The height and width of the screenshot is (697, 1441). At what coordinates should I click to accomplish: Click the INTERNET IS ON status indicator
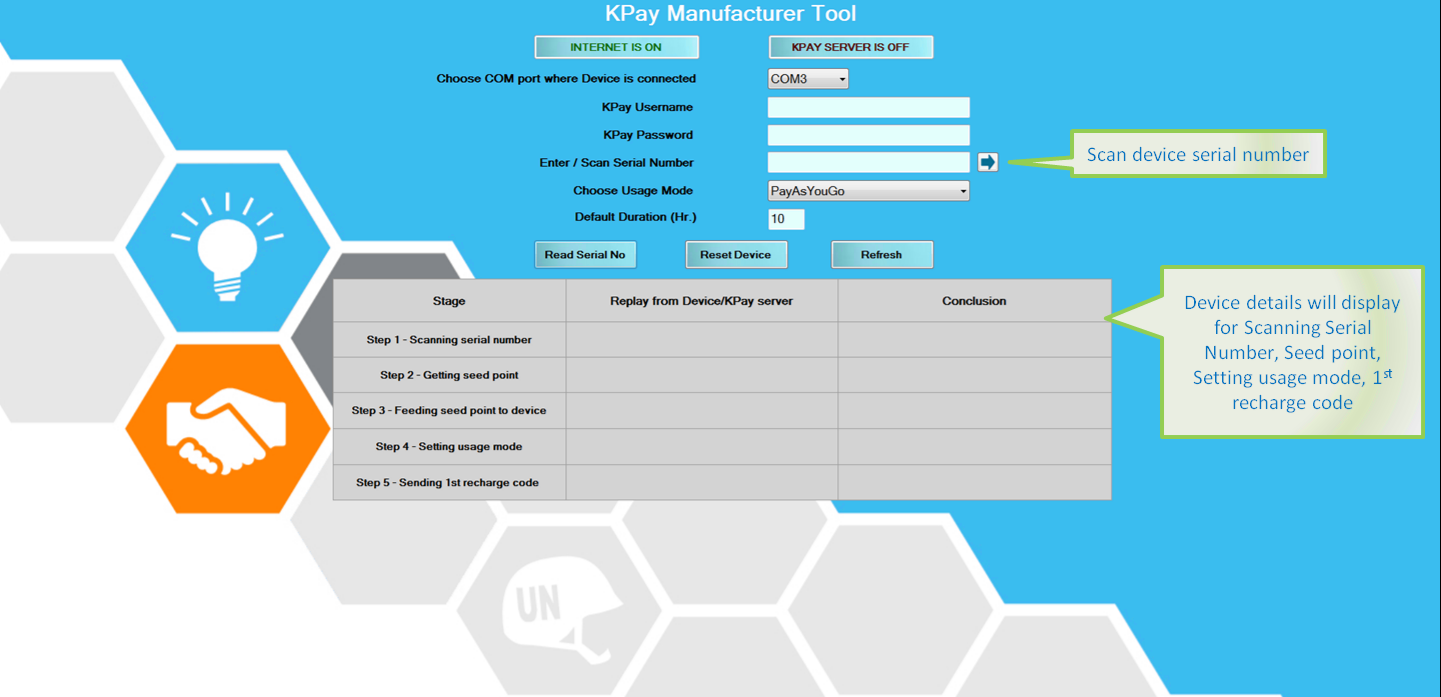tap(616, 47)
